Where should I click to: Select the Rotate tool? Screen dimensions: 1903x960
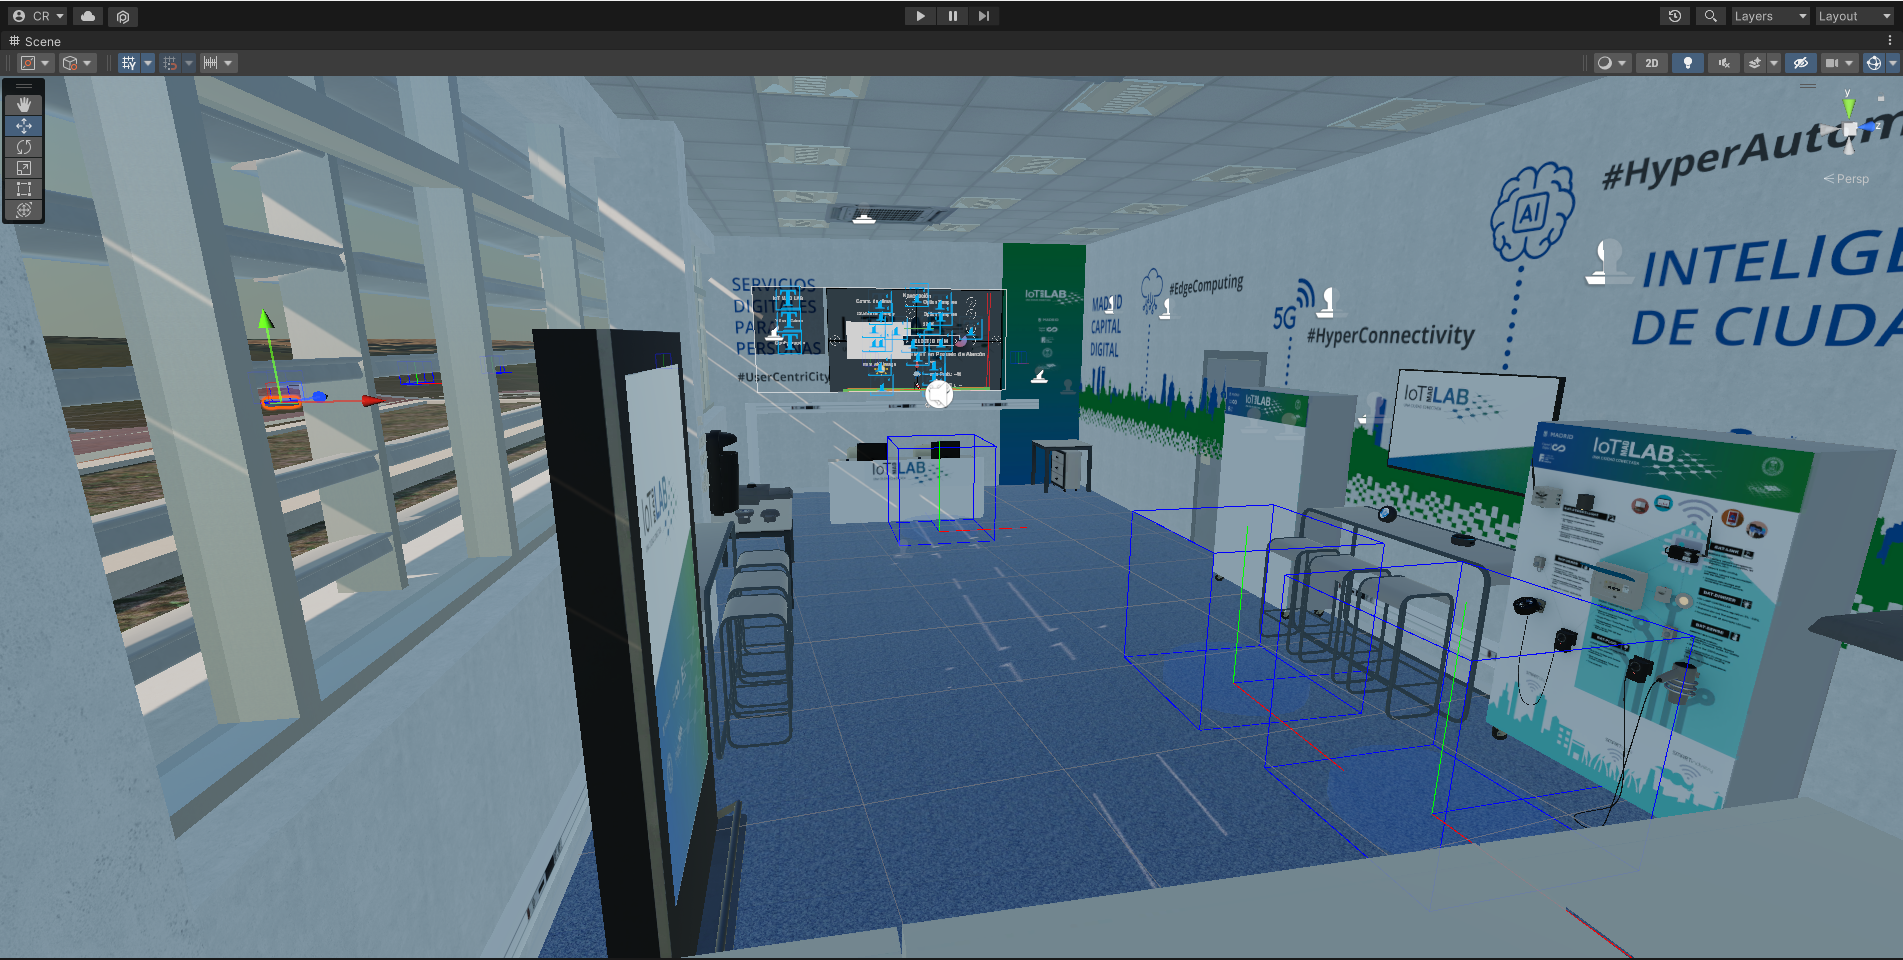24,147
